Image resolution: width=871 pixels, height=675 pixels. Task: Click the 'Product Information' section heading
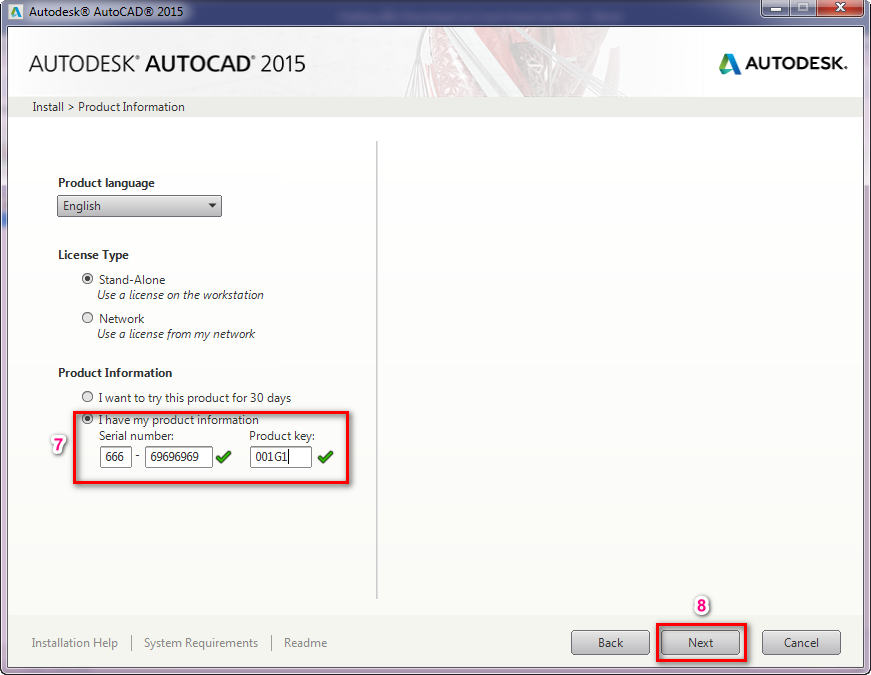(115, 373)
